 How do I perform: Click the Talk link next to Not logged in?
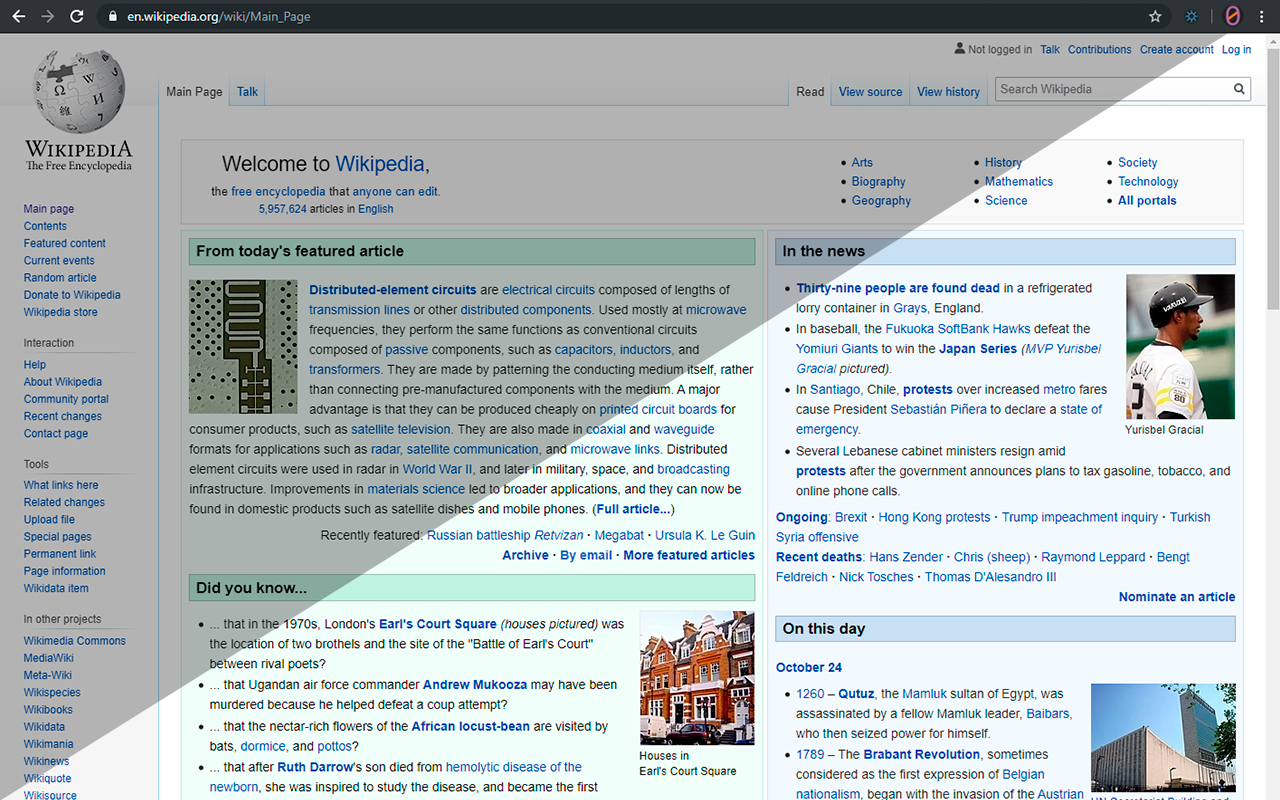[1050, 50]
